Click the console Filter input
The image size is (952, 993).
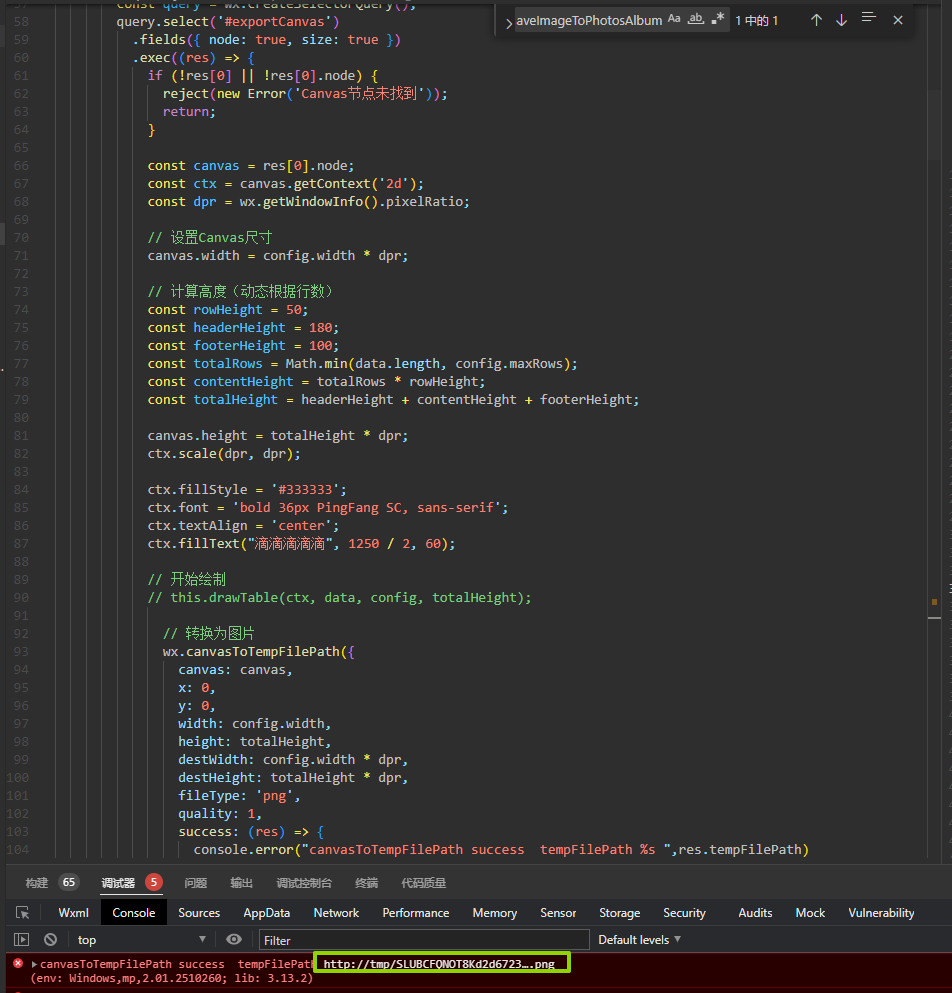pyautogui.click(x=424, y=940)
